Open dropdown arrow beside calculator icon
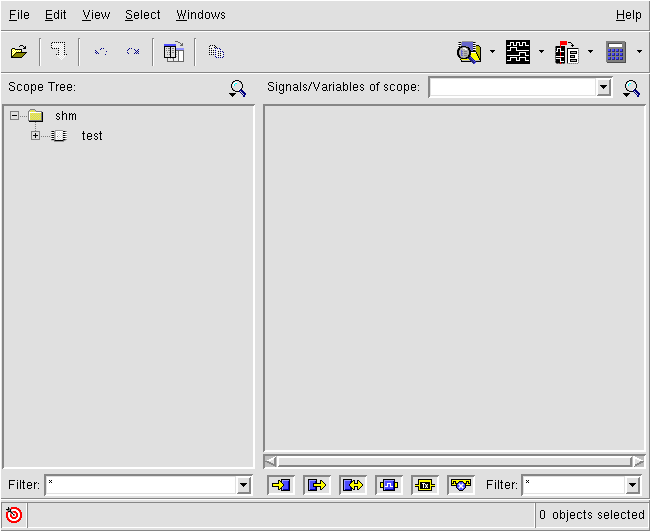This screenshot has width=650, height=531. tap(639, 52)
